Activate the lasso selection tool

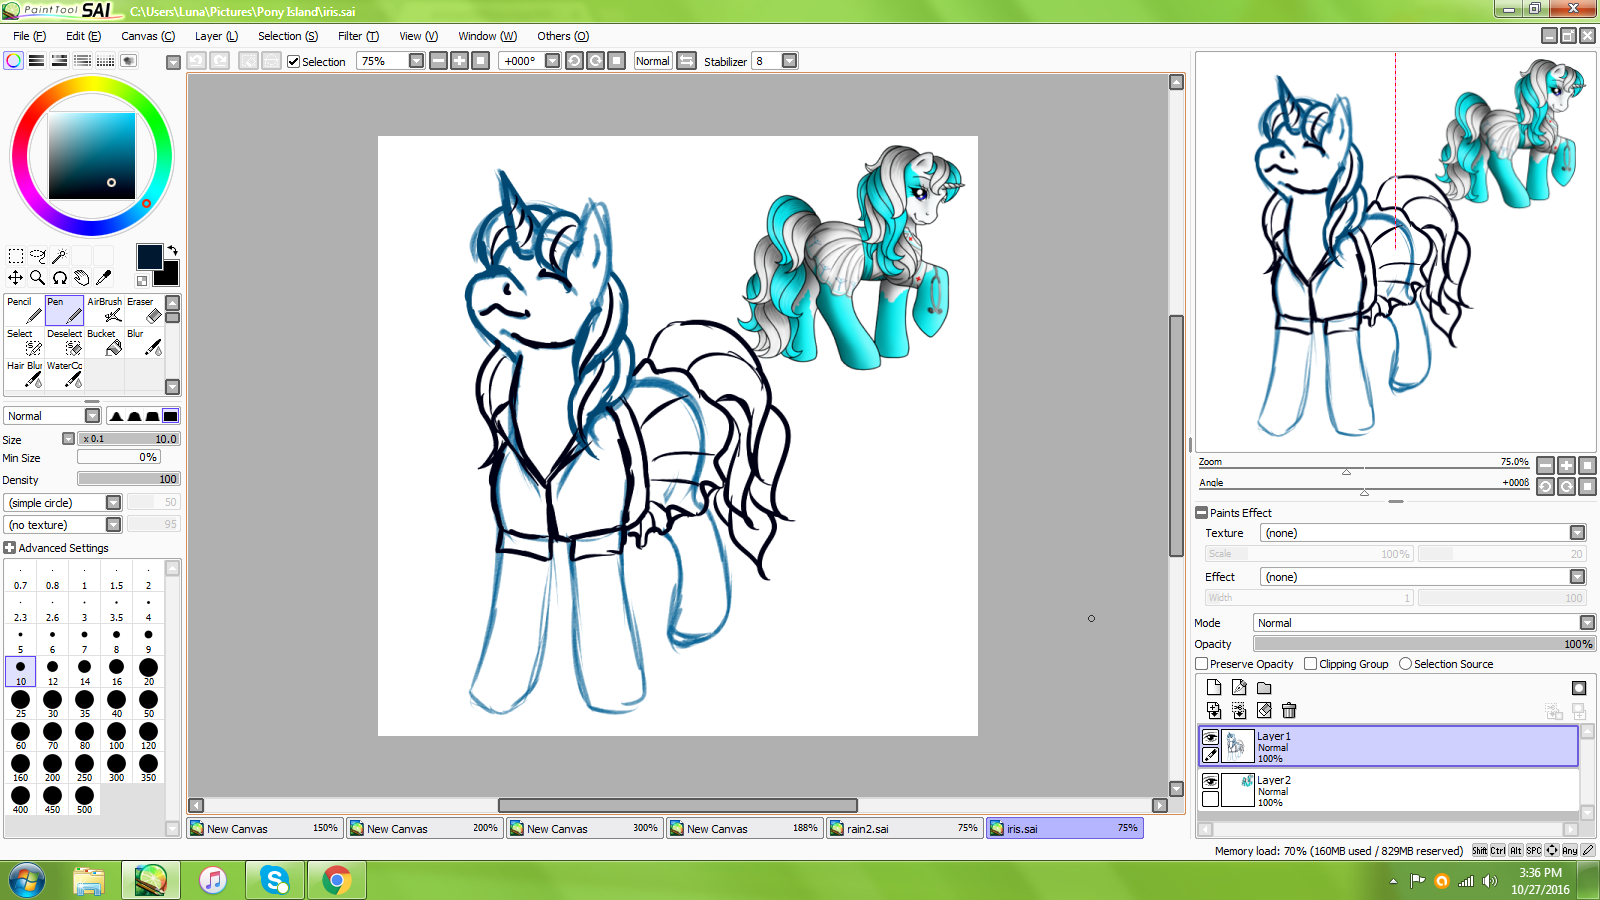(x=38, y=256)
